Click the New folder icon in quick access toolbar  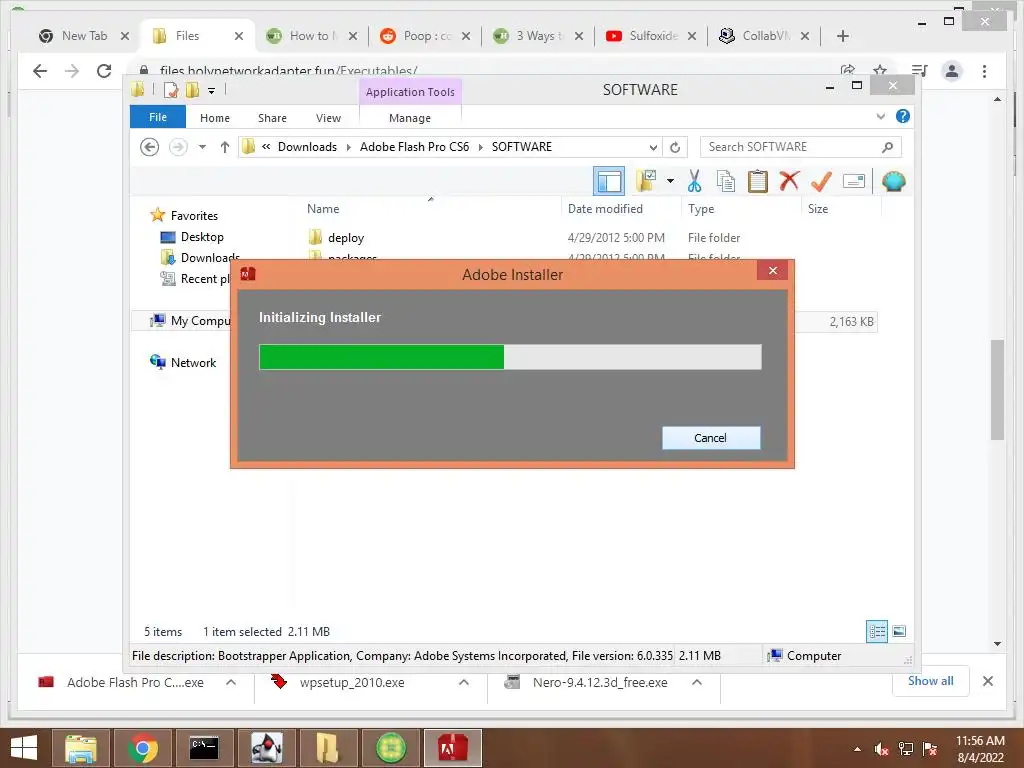tap(193, 90)
